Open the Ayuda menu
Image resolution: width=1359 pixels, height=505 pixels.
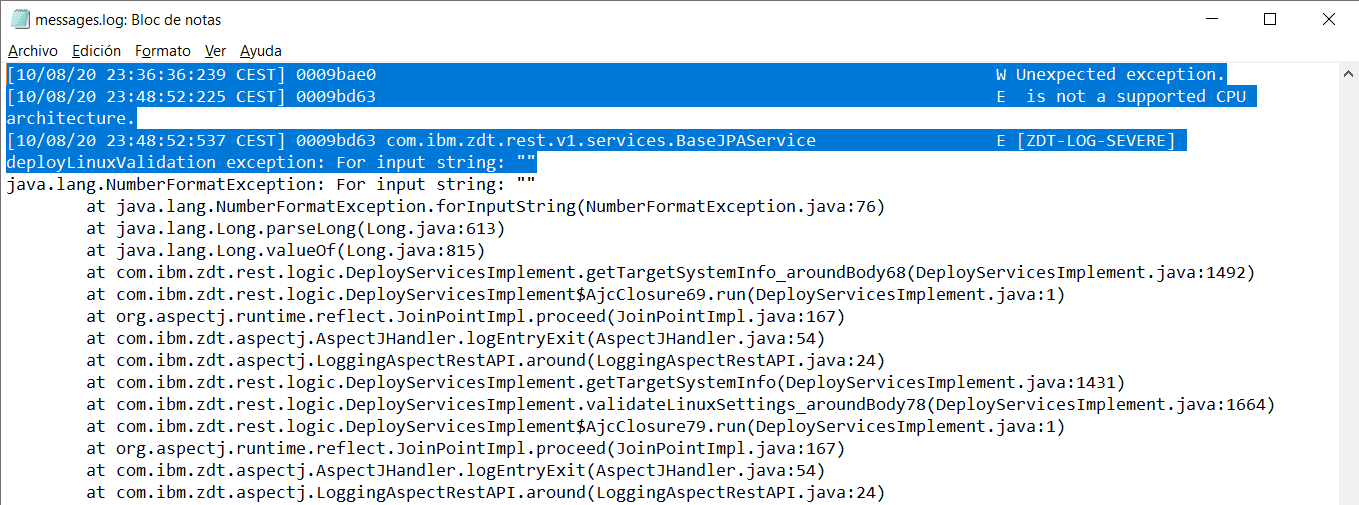point(261,50)
